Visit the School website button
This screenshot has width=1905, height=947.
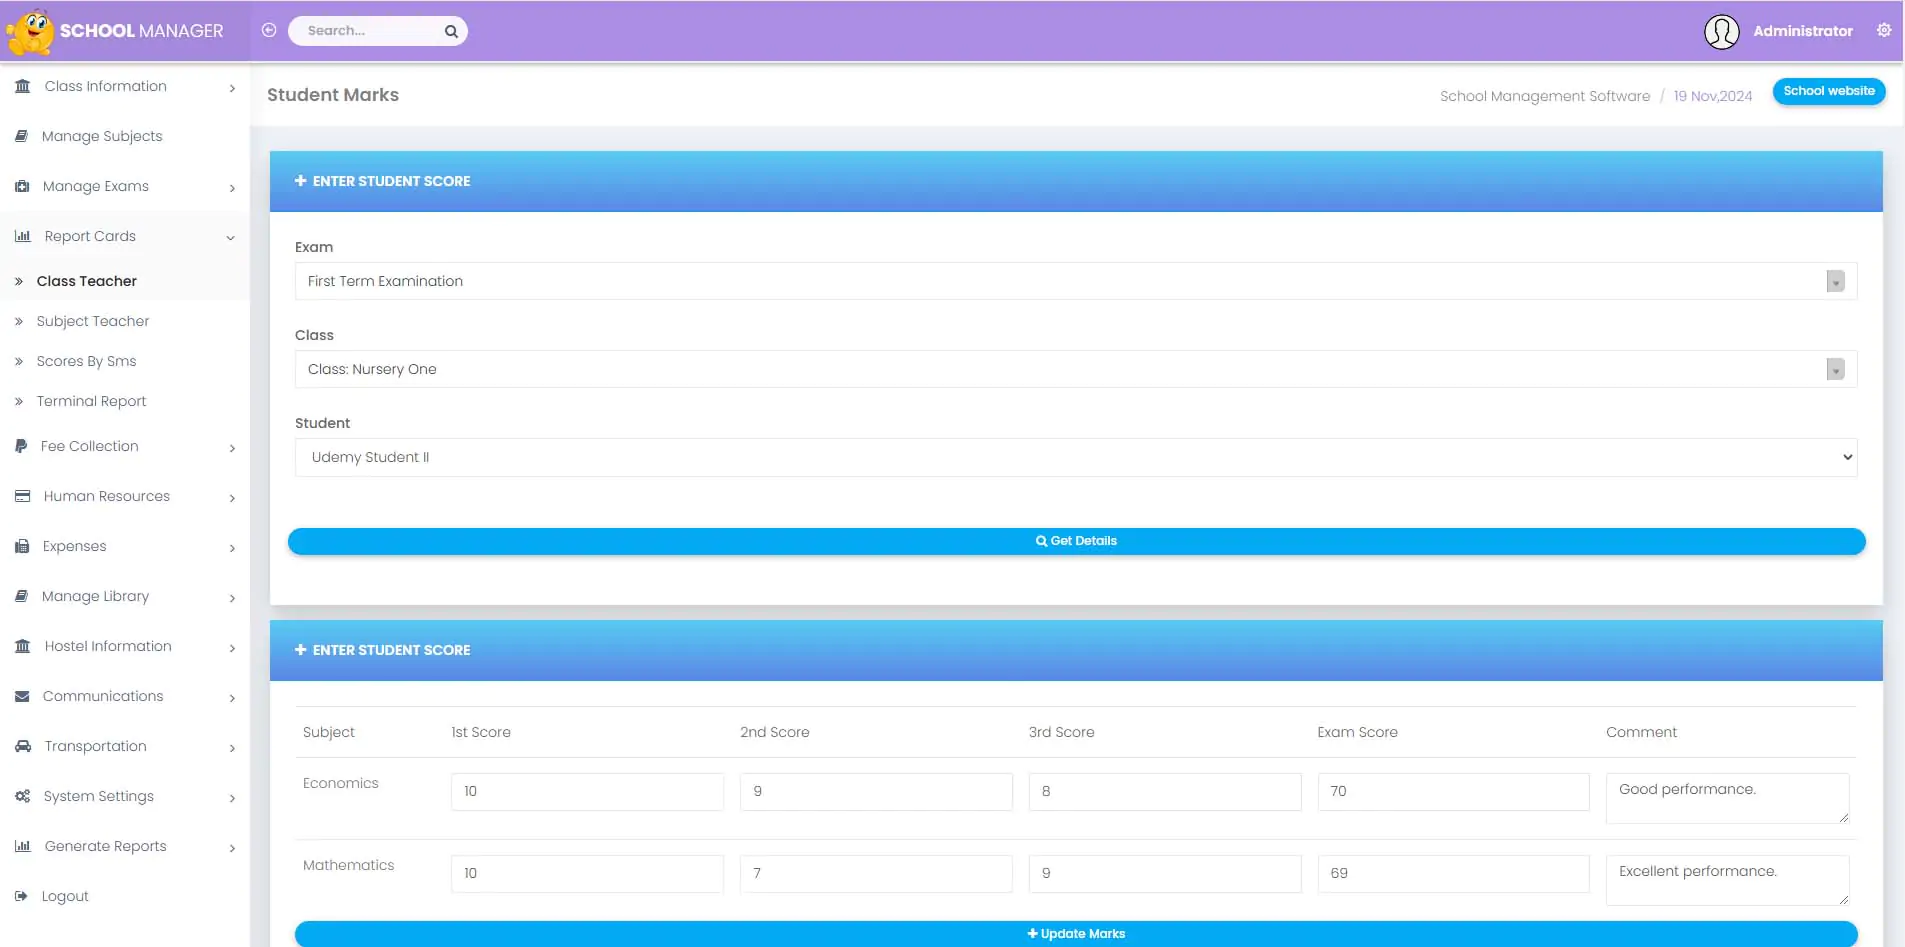point(1828,91)
